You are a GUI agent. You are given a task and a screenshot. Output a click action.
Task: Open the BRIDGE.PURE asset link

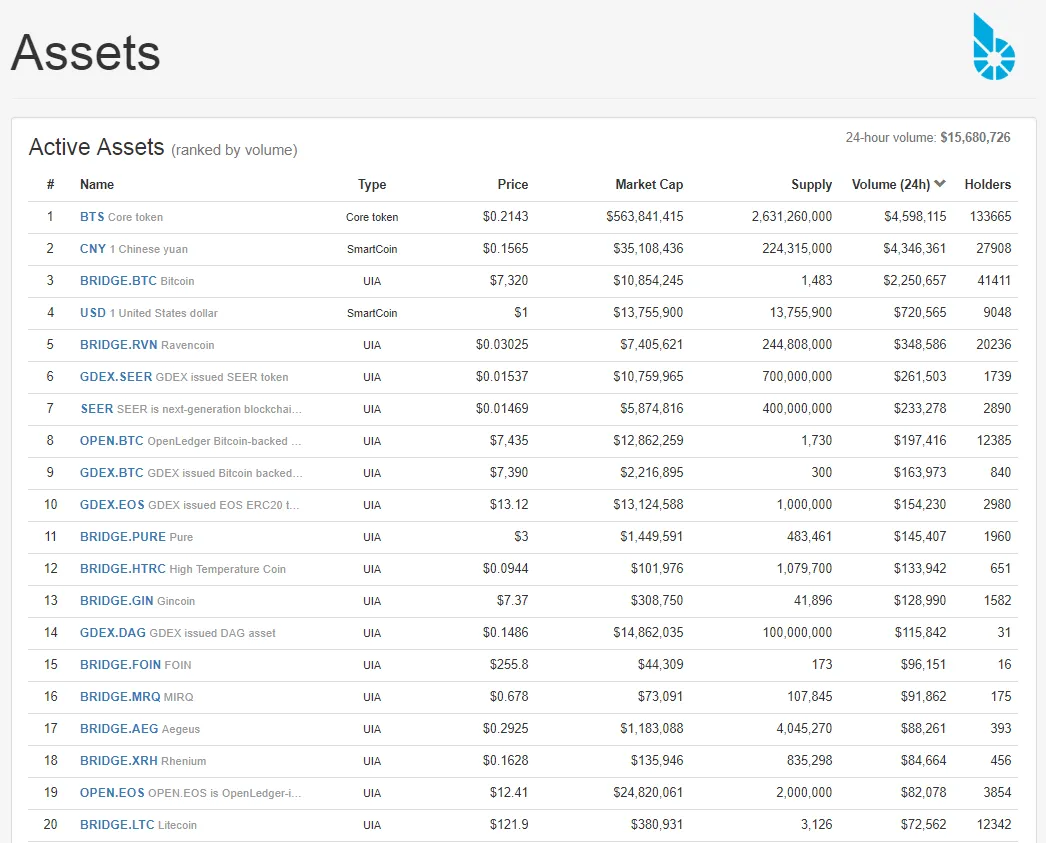point(123,537)
